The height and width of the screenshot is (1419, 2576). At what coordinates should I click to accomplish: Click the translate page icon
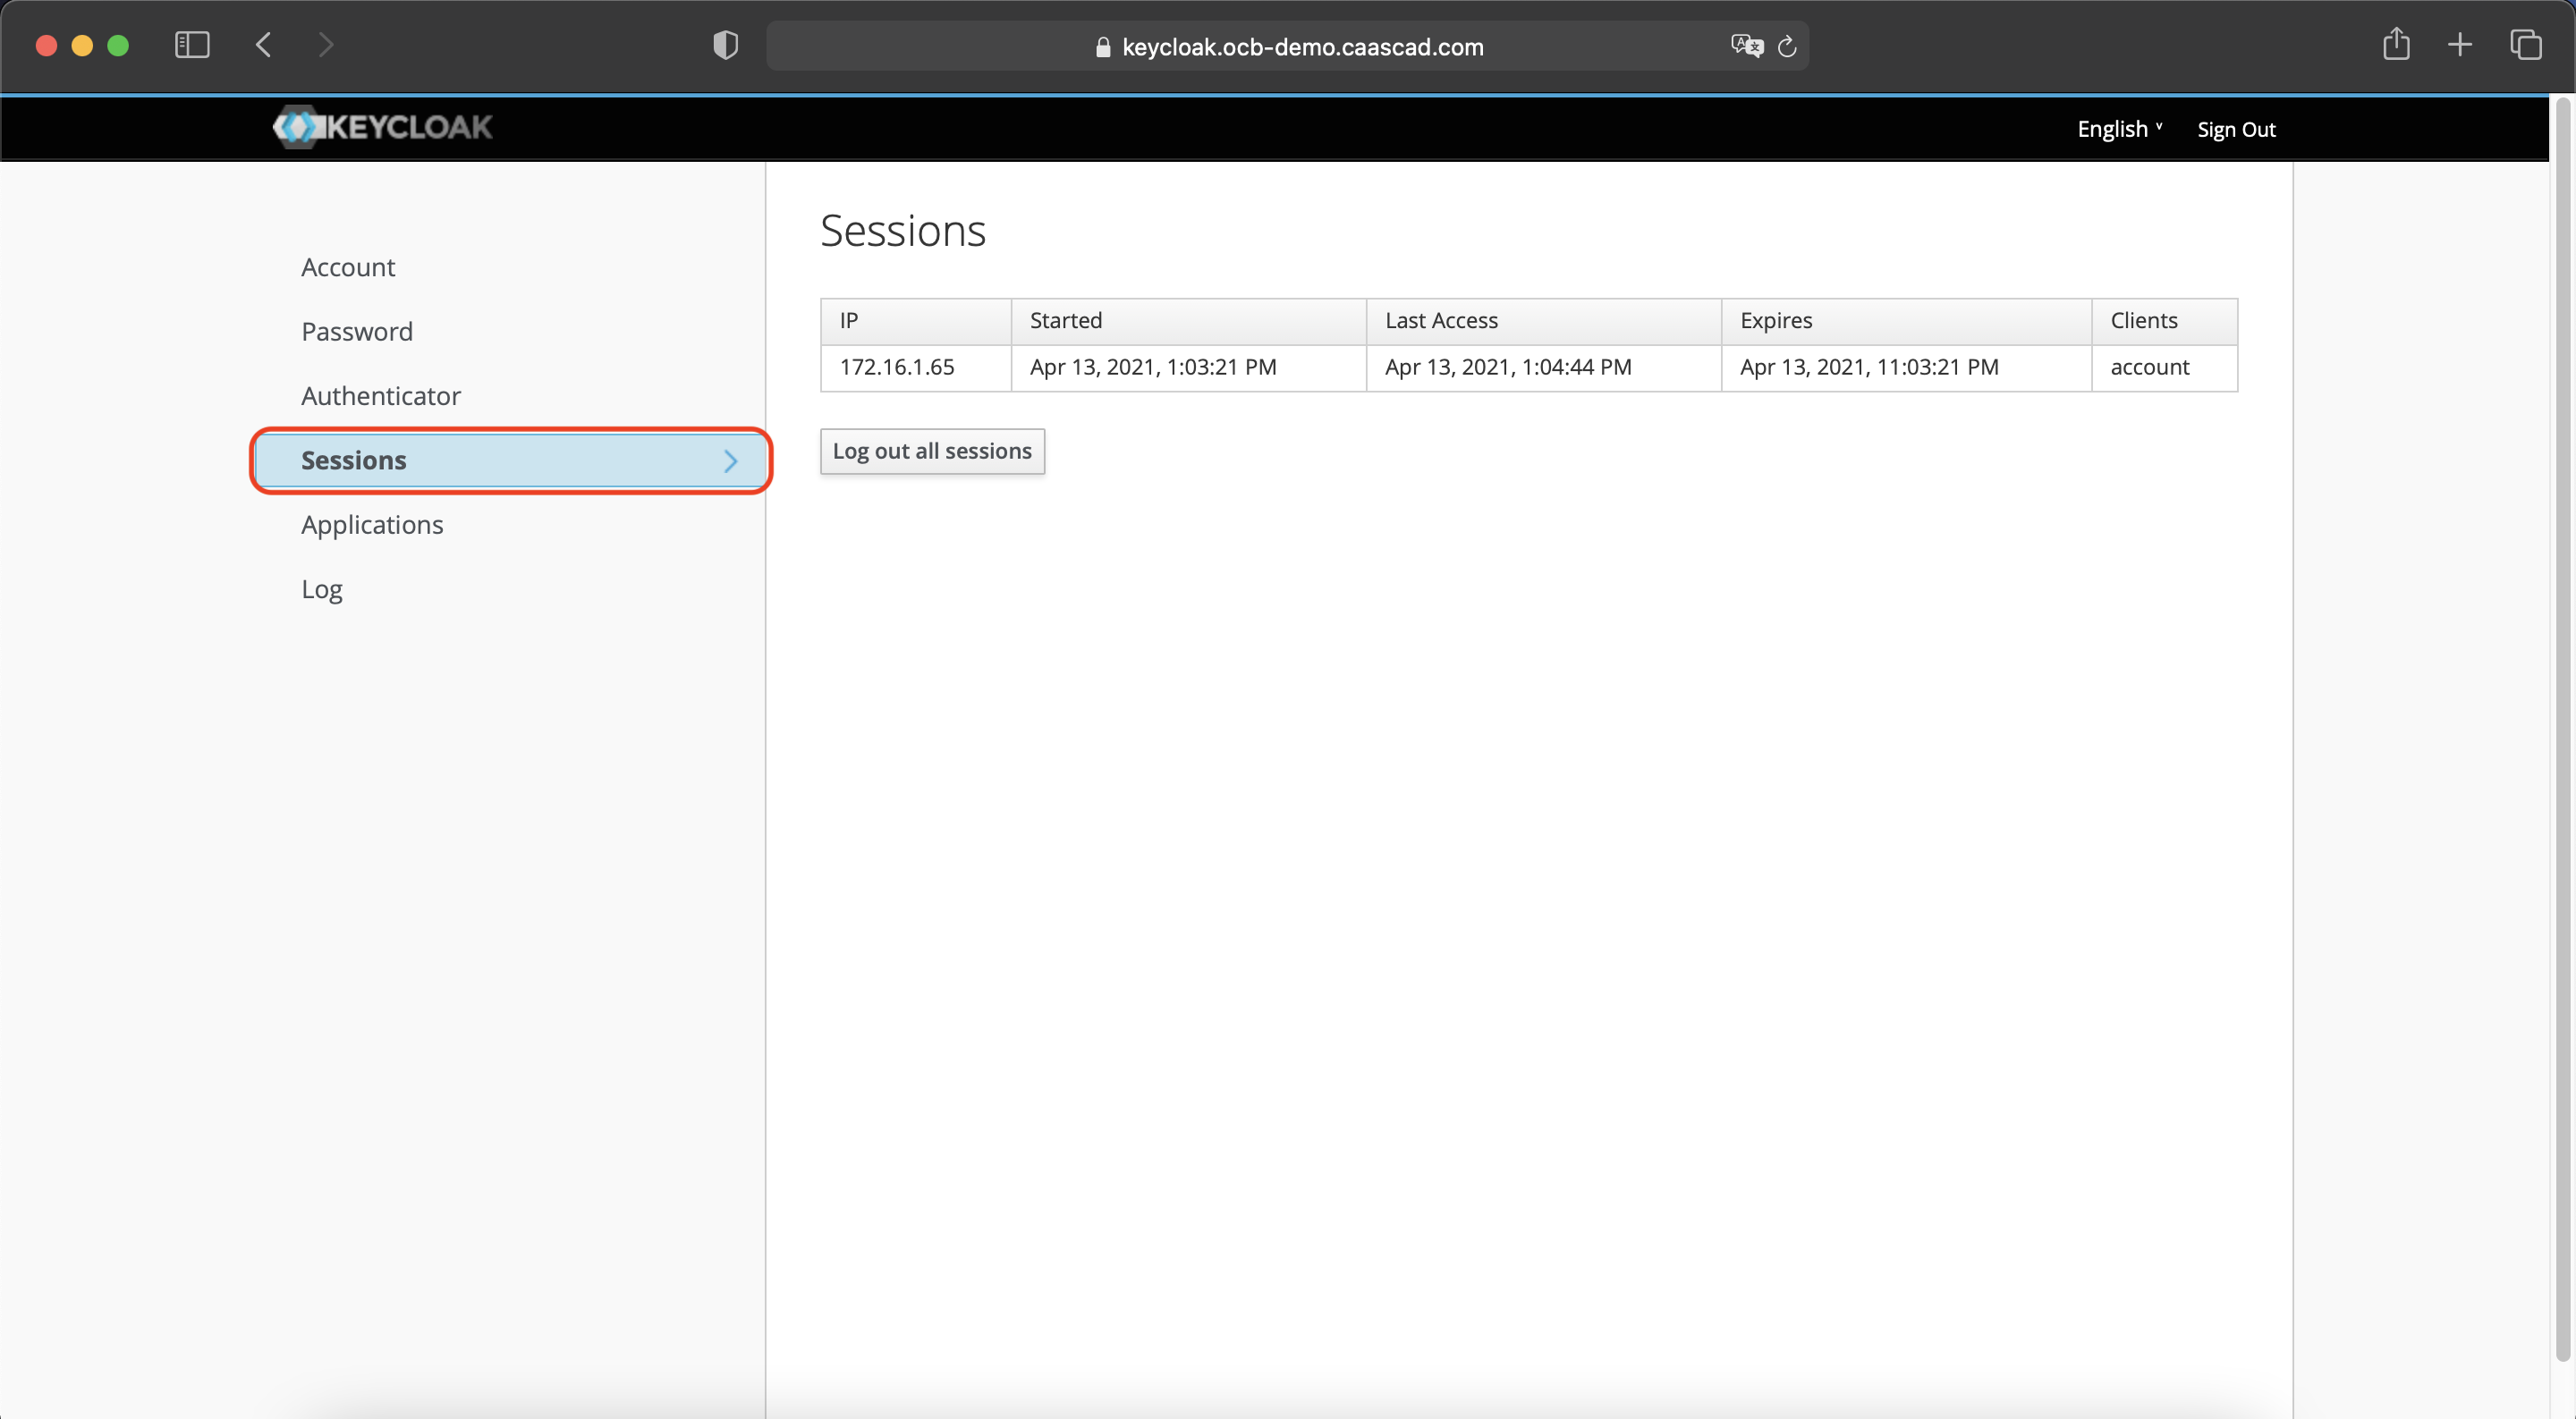coord(1746,46)
